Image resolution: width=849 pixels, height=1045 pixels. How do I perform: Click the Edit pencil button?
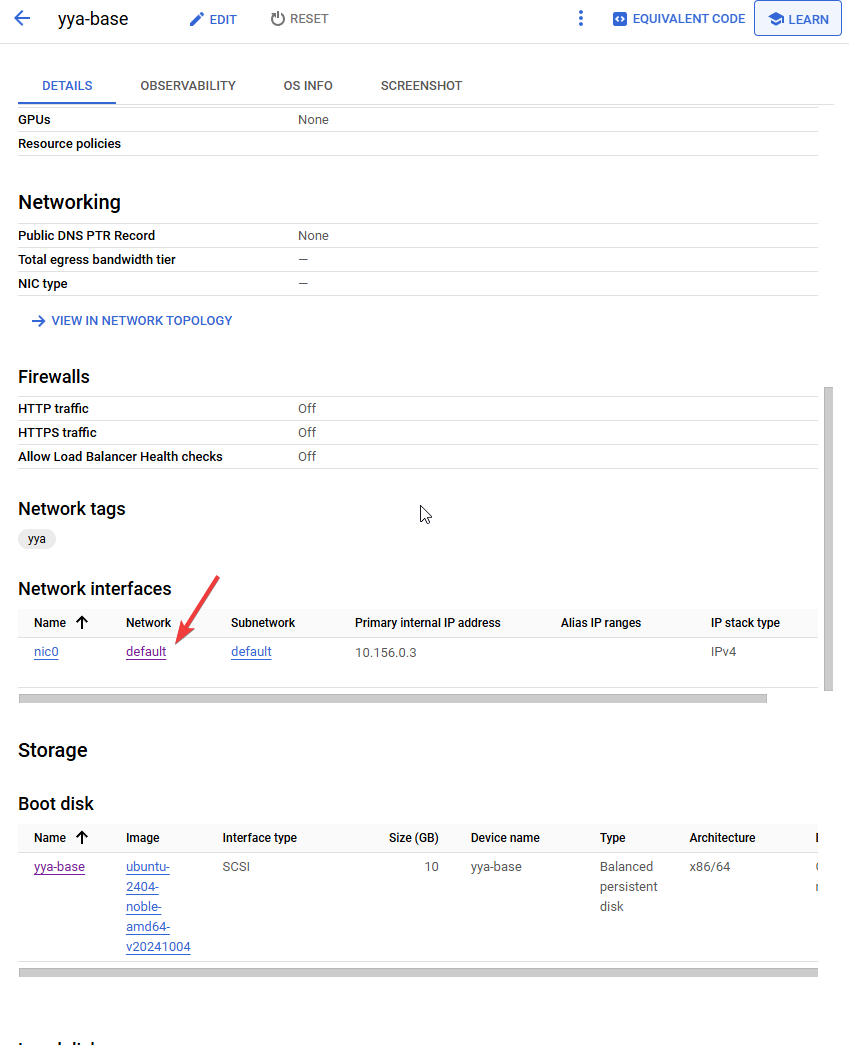(x=213, y=19)
